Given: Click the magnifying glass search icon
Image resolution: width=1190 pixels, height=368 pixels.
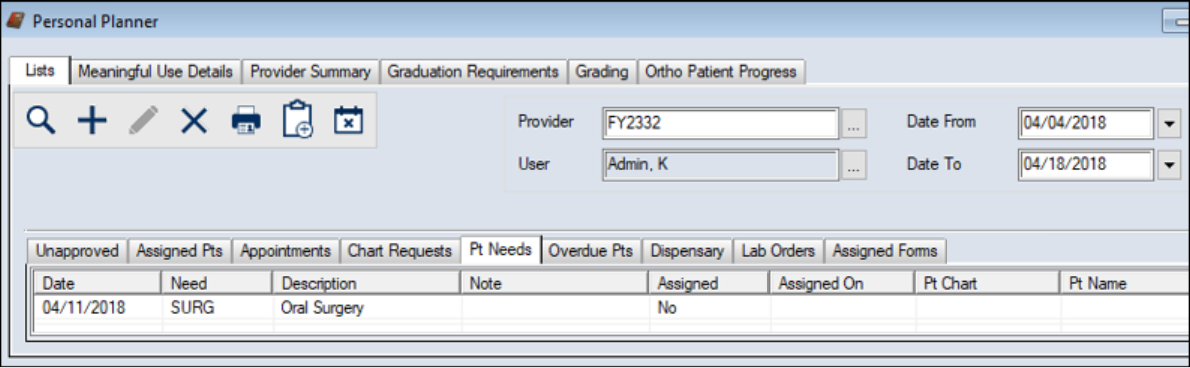Looking at the screenshot, I should [40, 121].
